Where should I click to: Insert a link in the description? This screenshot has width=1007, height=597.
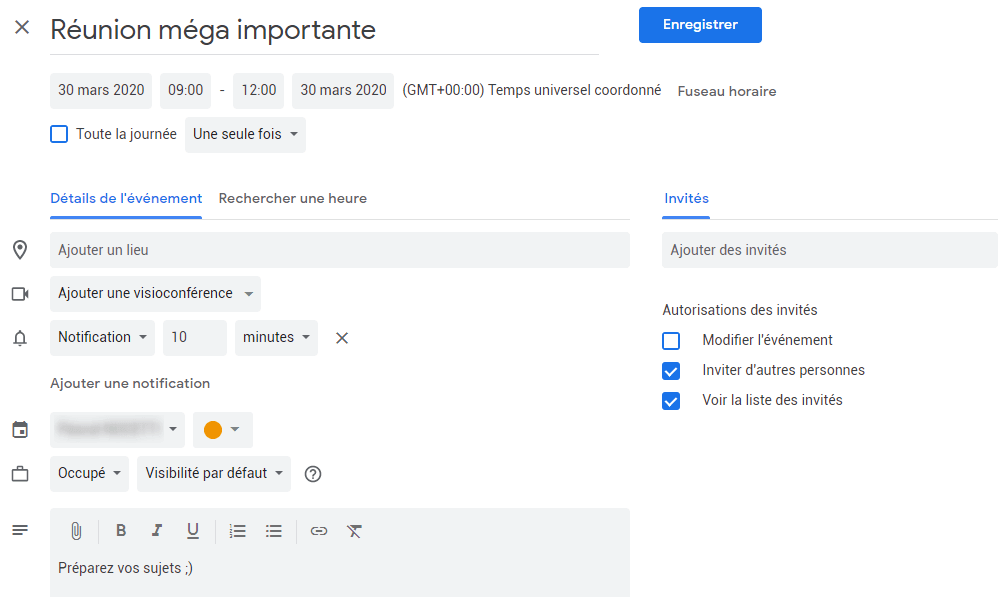318,531
